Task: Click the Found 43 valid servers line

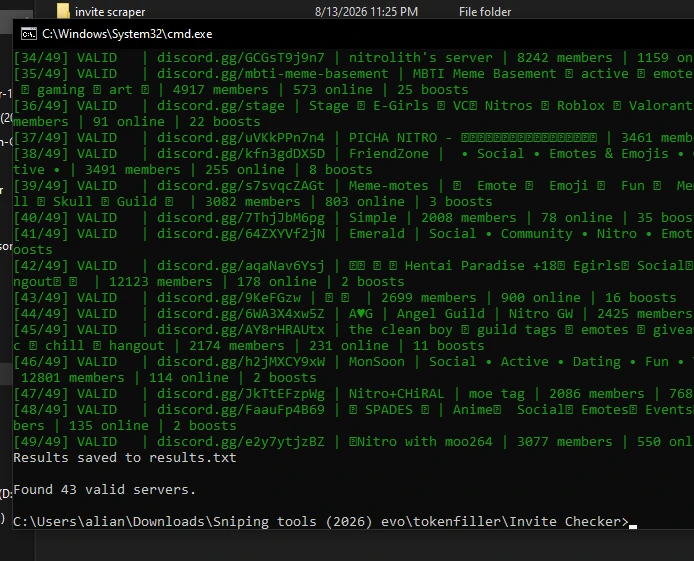Action: [104, 490]
